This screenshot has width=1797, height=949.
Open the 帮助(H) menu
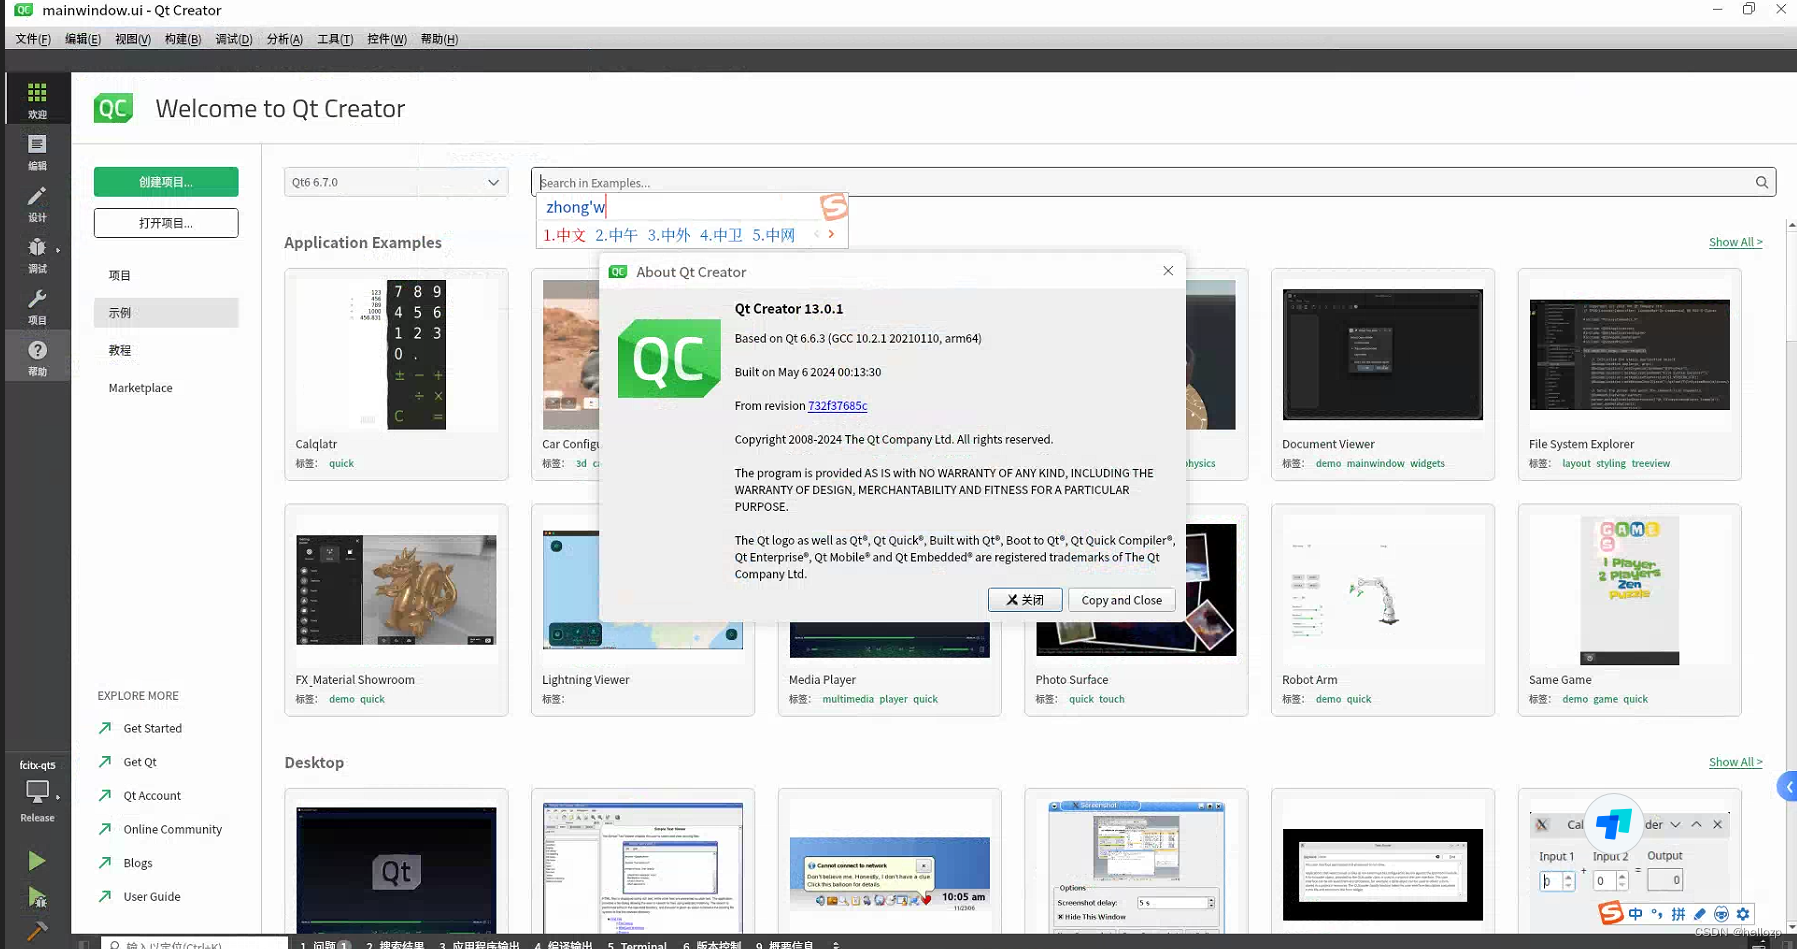pos(439,39)
